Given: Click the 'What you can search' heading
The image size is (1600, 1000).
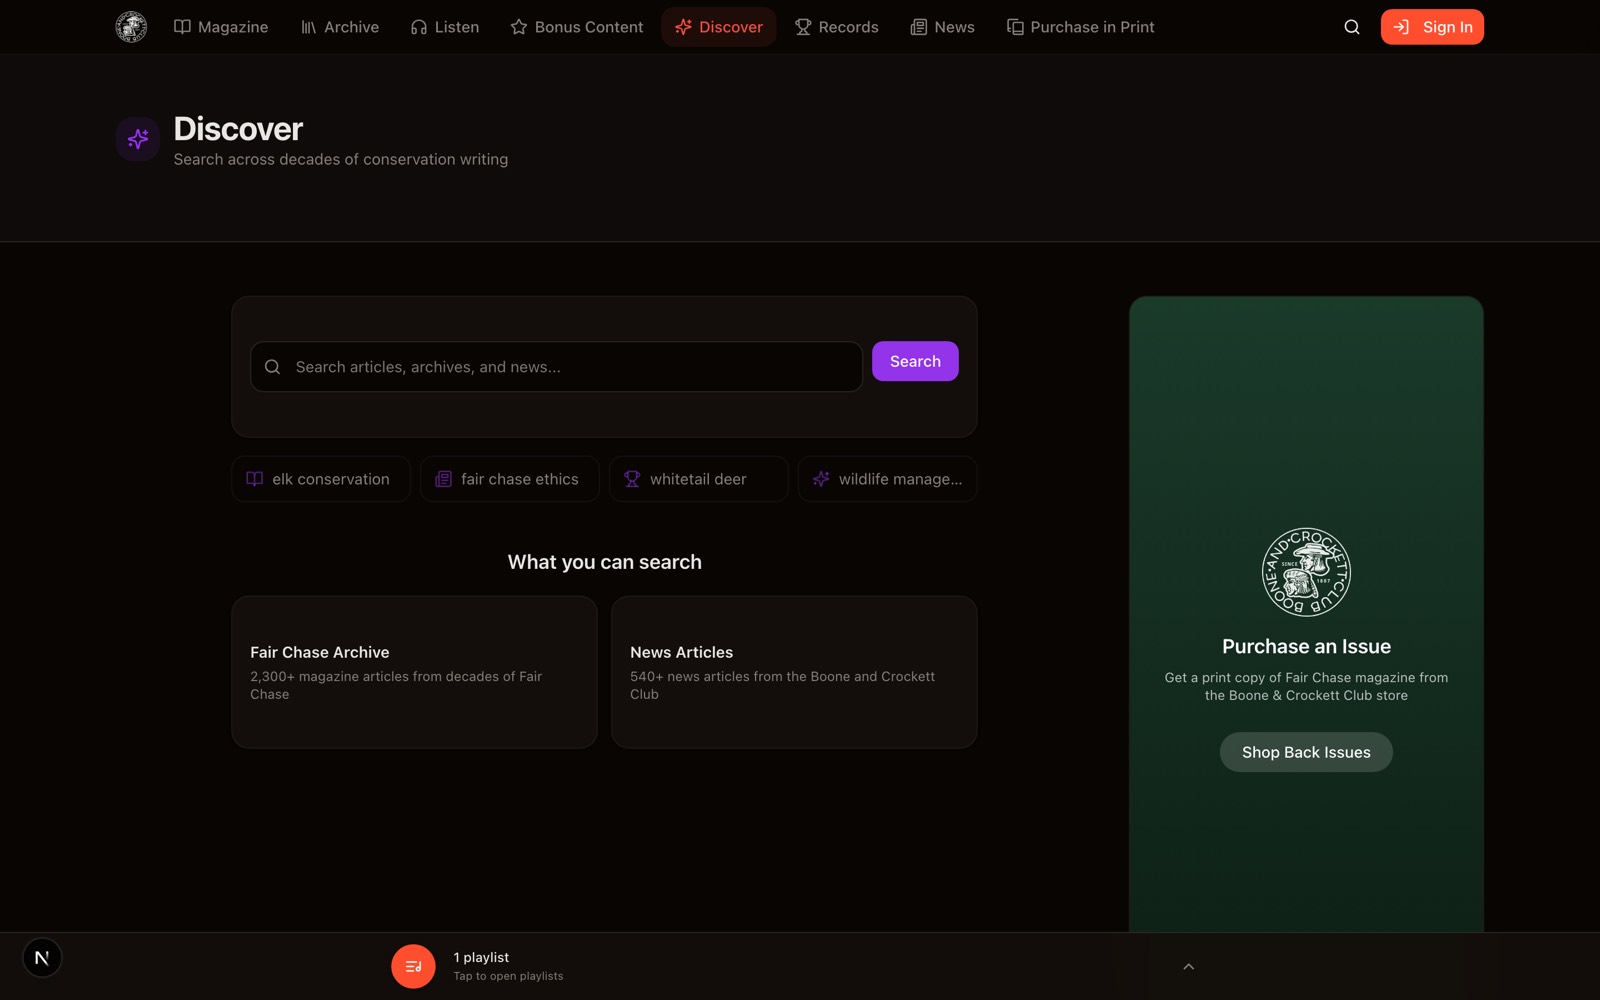Looking at the screenshot, I should pyautogui.click(x=605, y=562).
